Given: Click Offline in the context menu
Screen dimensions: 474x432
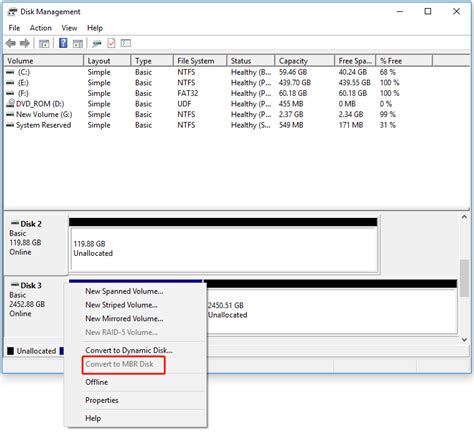Looking at the screenshot, I should pos(97,382).
